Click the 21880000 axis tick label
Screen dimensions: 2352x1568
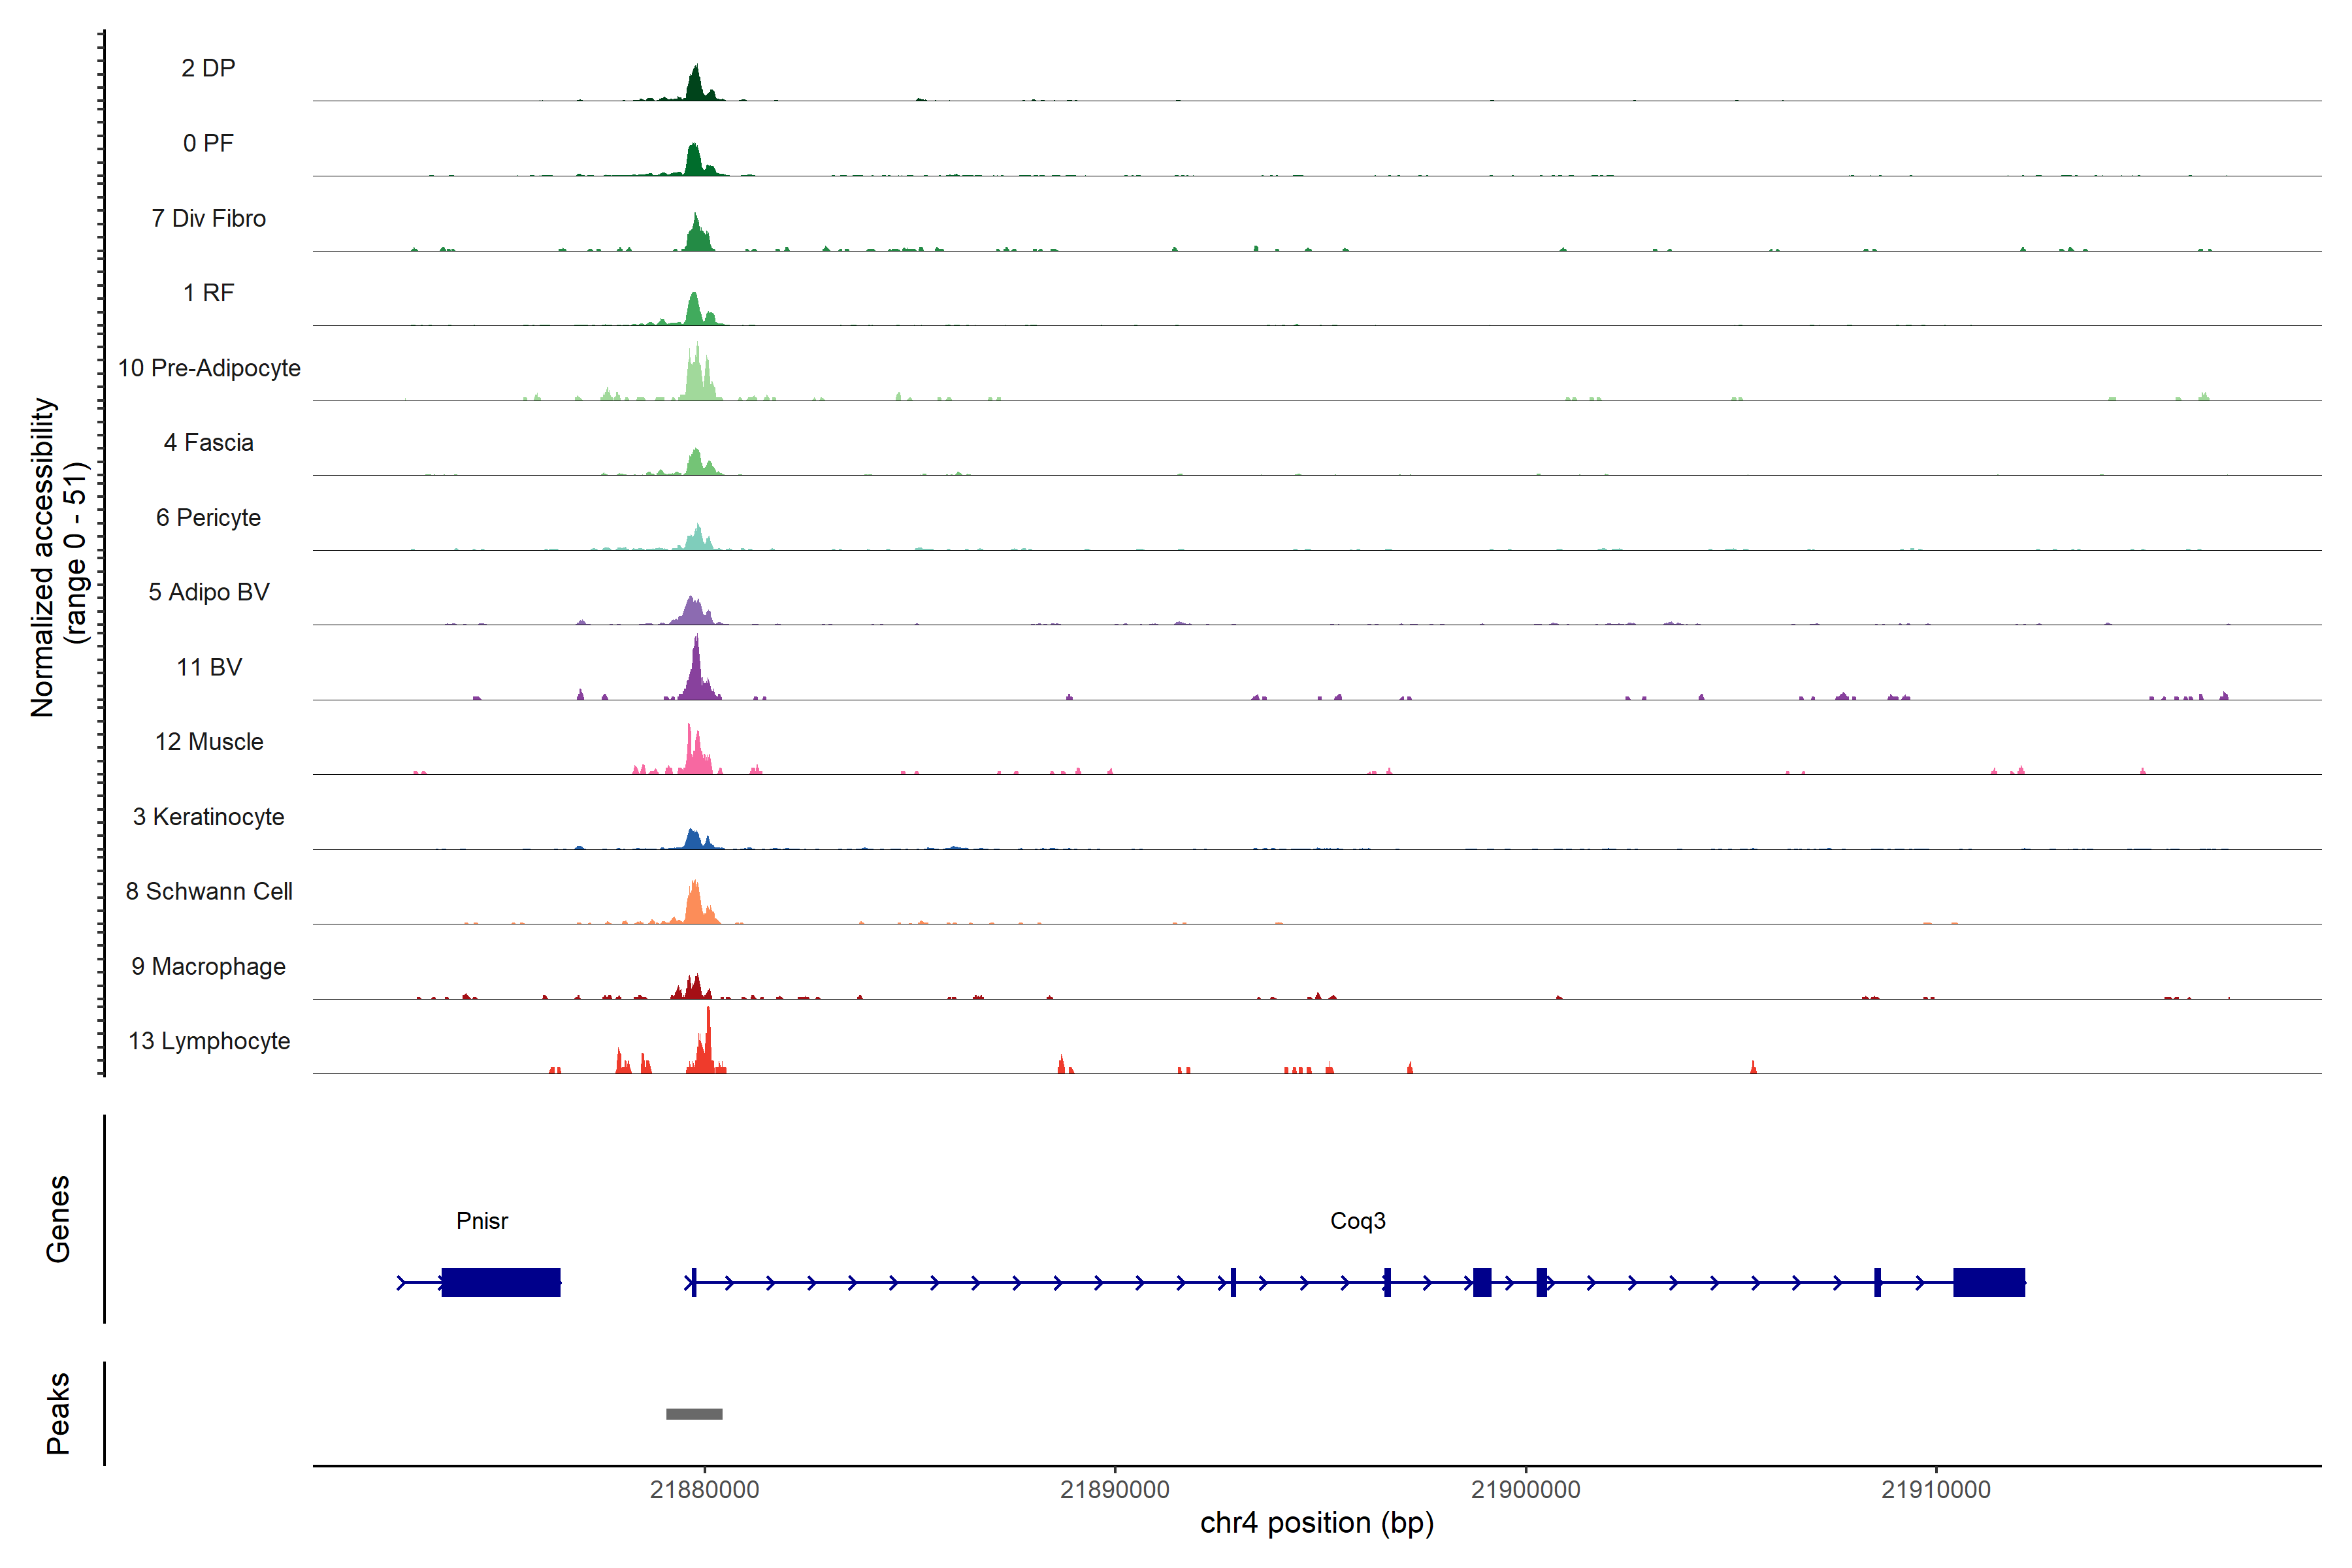[704, 1490]
